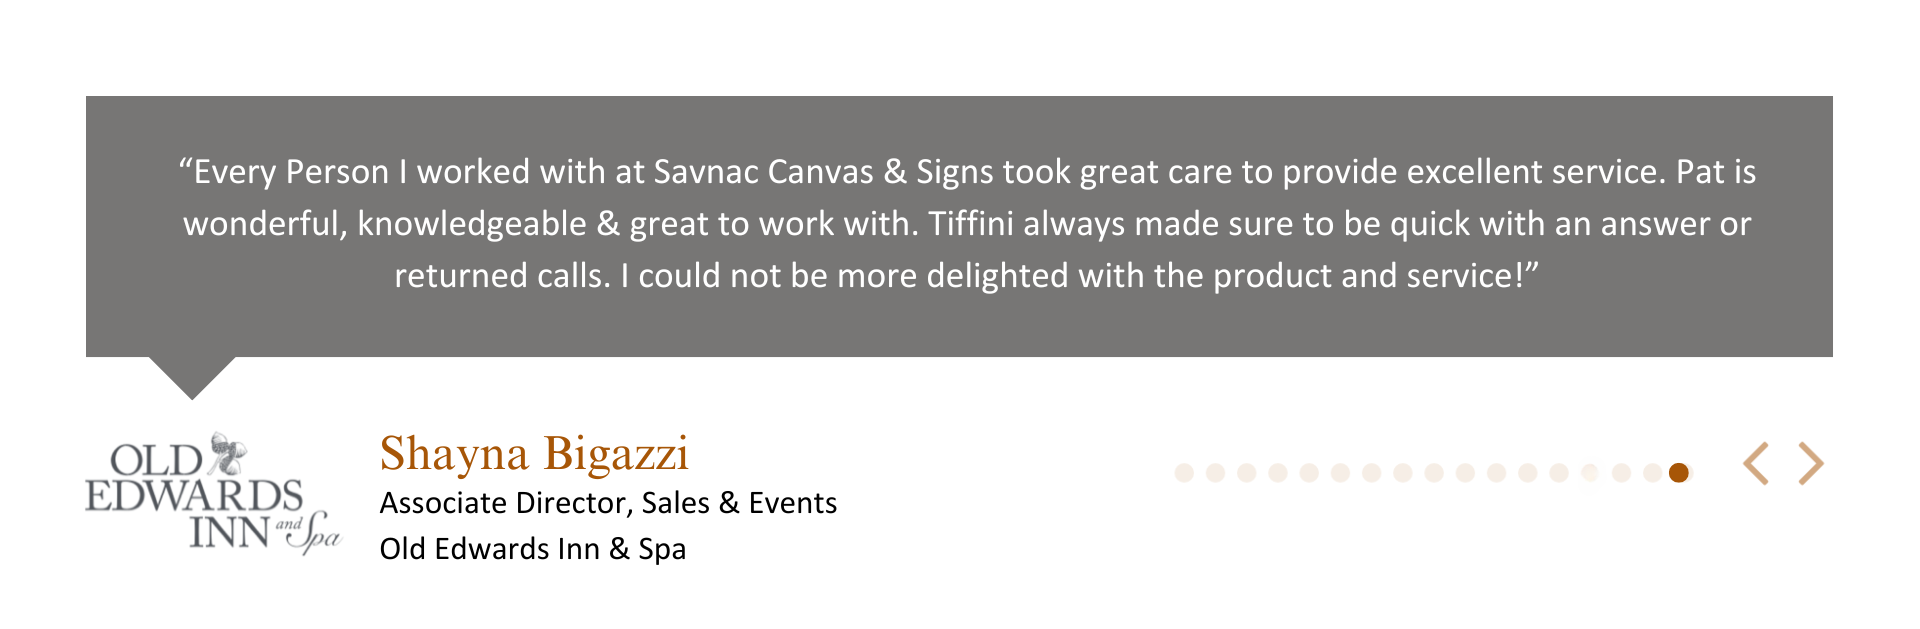Jump to the fourth testimonial dot
Image resolution: width=1920 pixels, height=629 pixels.
pos(1277,473)
